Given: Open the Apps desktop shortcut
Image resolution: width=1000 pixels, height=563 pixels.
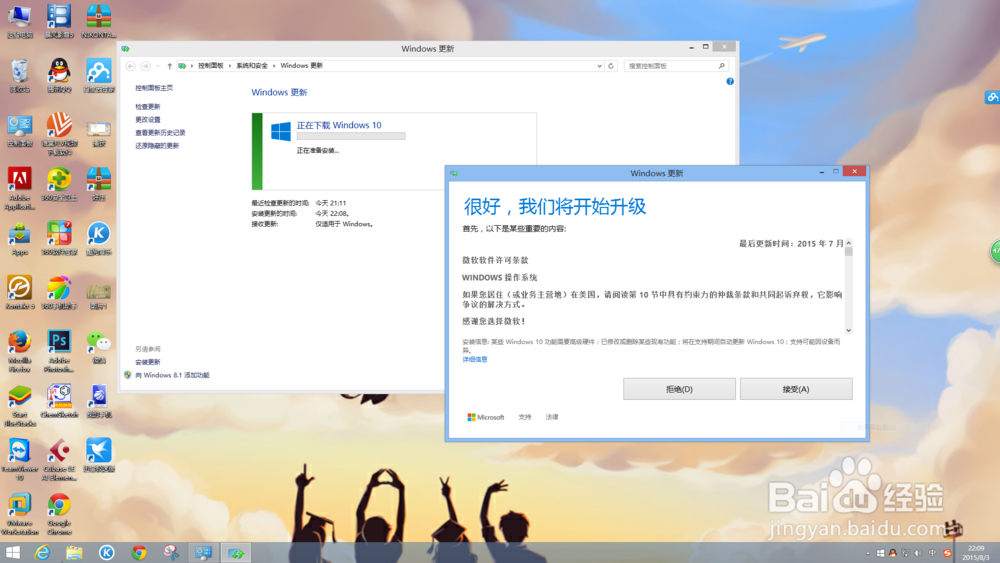Looking at the screenshot, I should [20, 238].
